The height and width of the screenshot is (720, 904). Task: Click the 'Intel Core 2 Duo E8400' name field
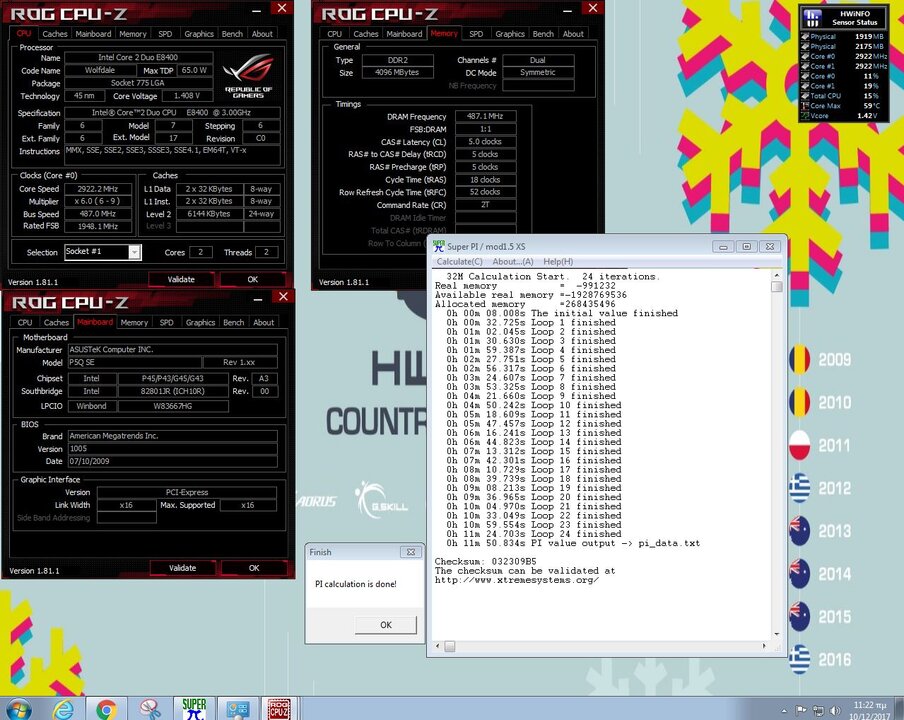138,58
